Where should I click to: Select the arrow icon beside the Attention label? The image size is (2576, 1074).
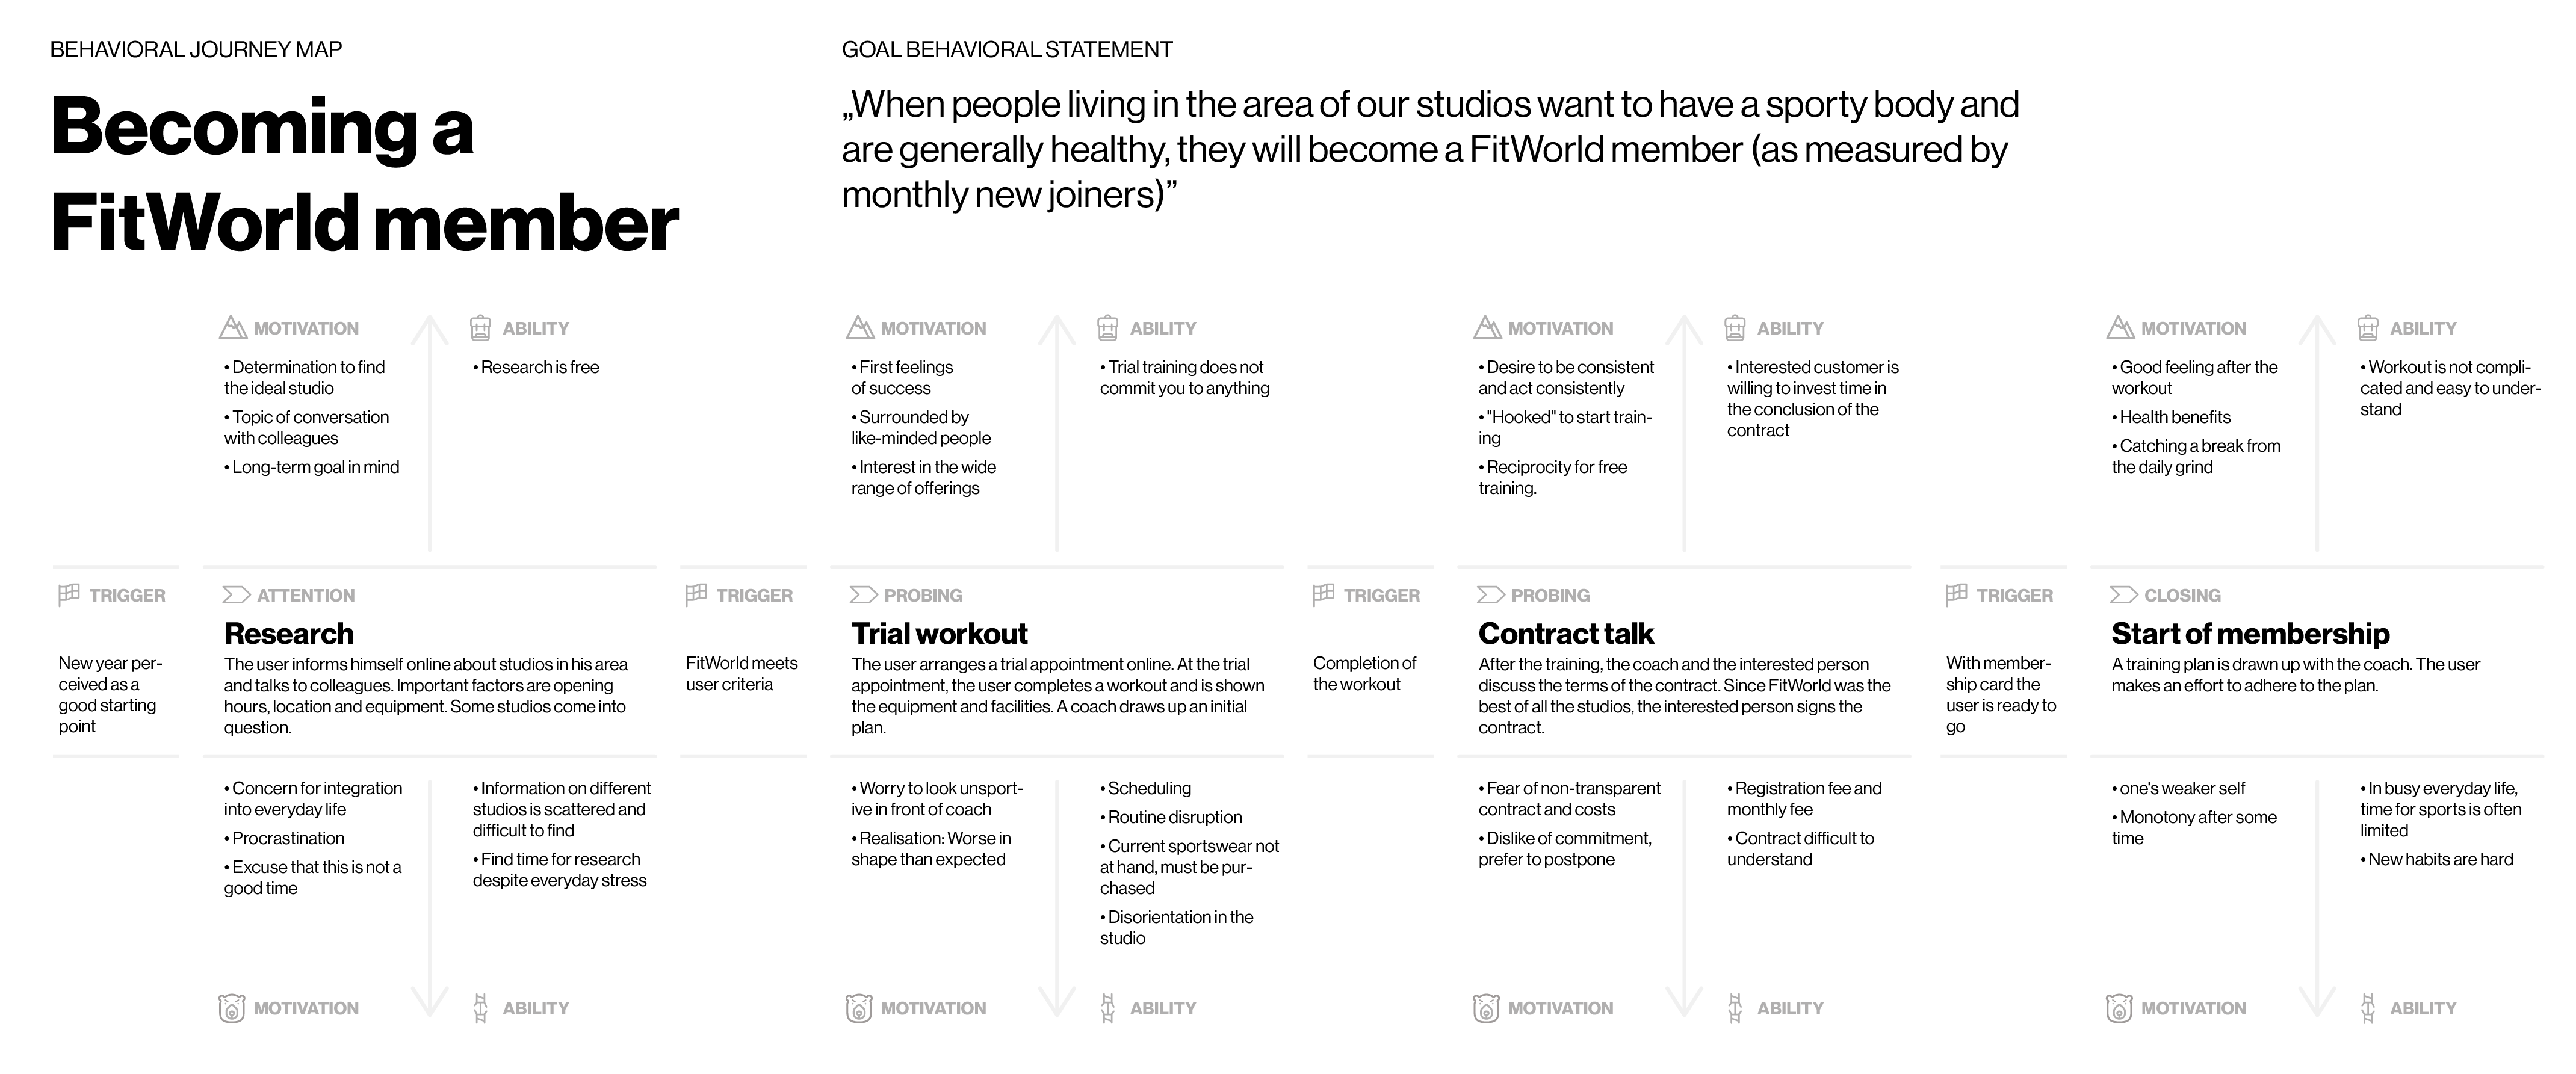[235, 595]
